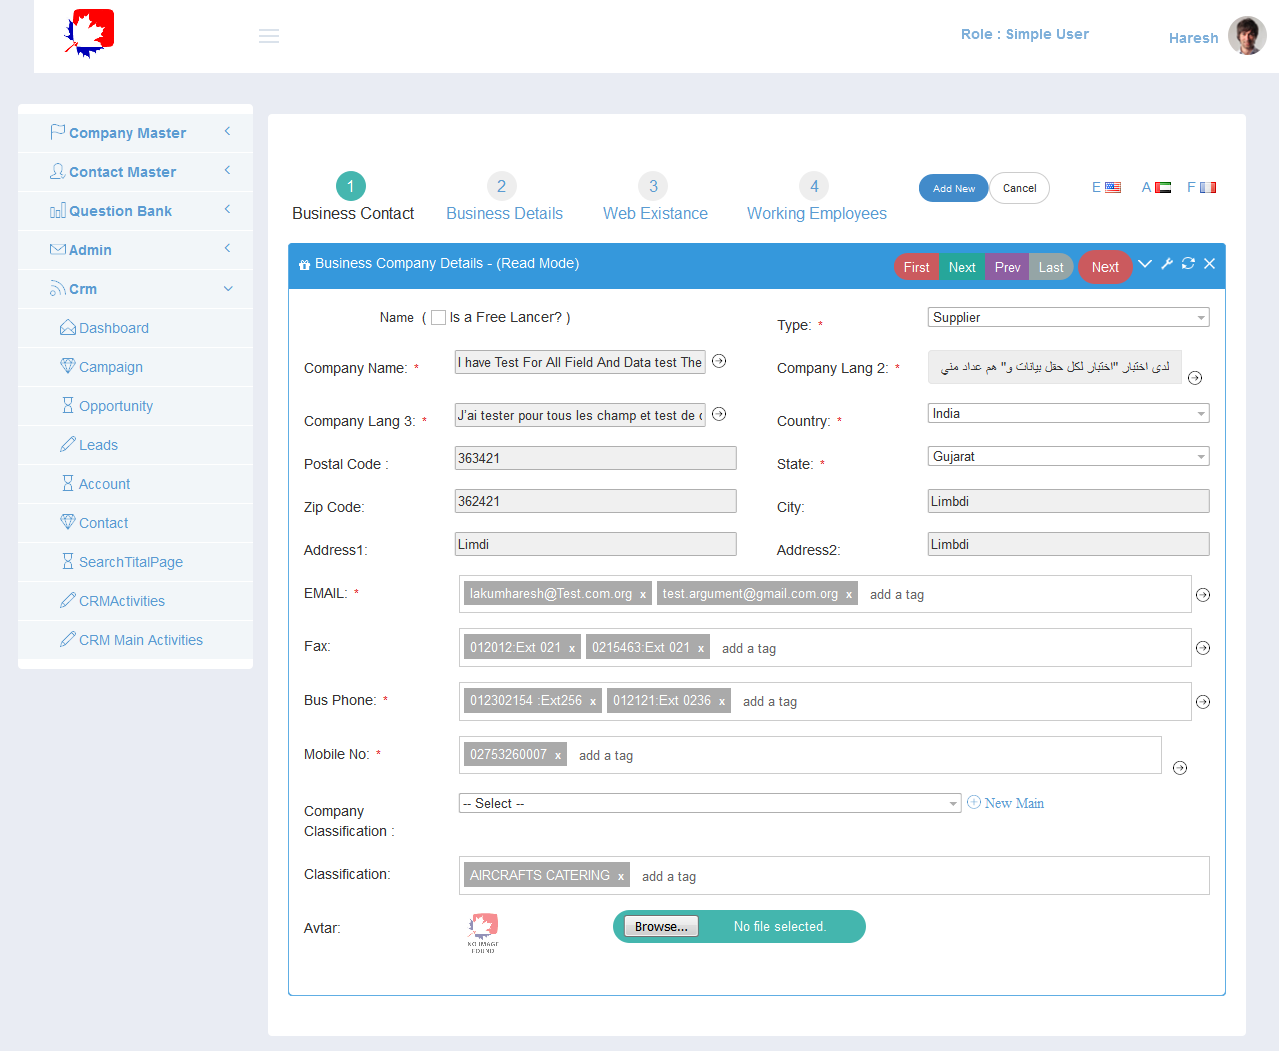The height and width of the screenshot is (1051, 1279).
Task: Switch to the Business Details step
Action: tap(503, 196)
